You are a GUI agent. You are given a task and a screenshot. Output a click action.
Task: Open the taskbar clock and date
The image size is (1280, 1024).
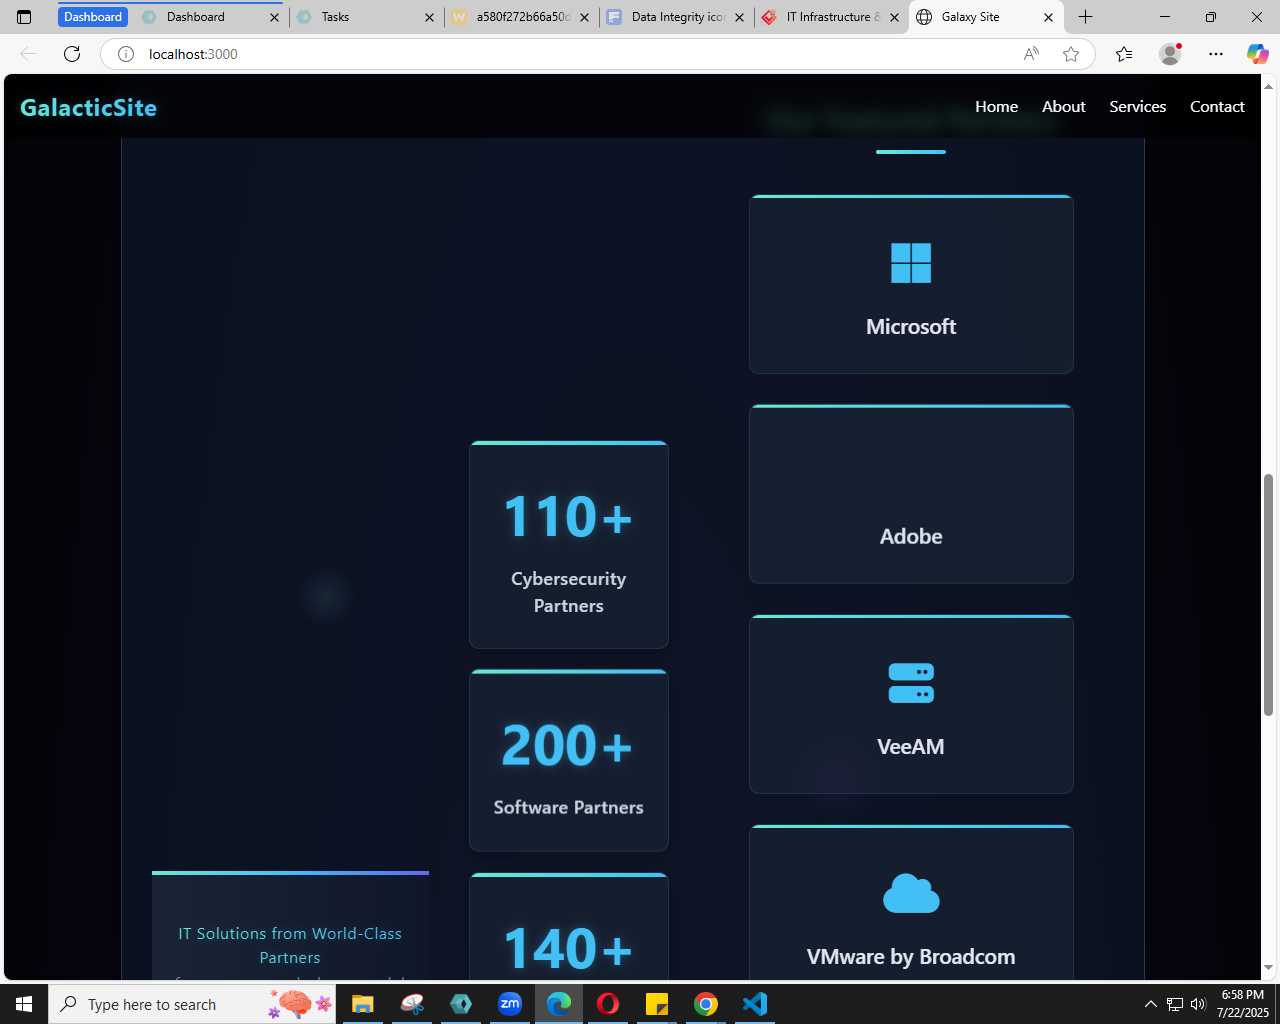click(1242, 1004)
